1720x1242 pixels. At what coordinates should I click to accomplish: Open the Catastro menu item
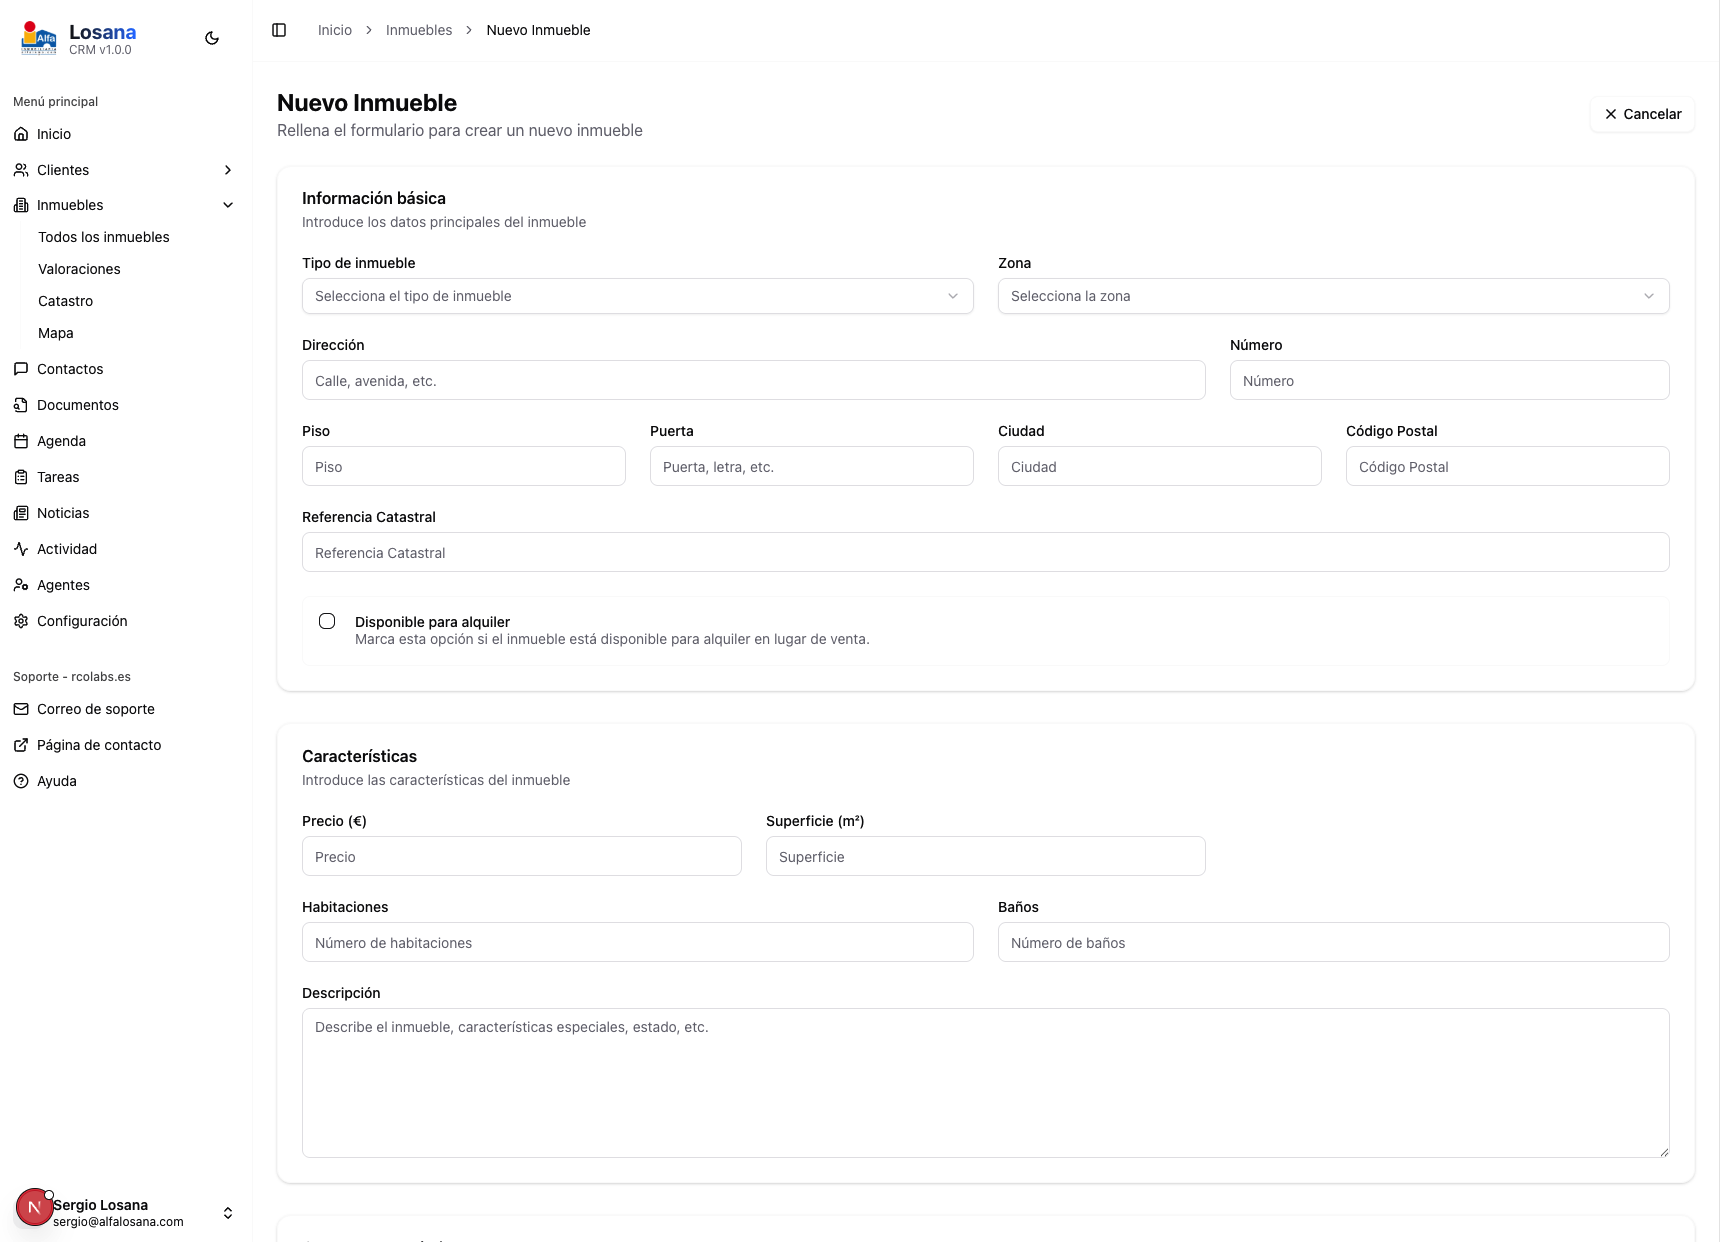coord(66,301)
